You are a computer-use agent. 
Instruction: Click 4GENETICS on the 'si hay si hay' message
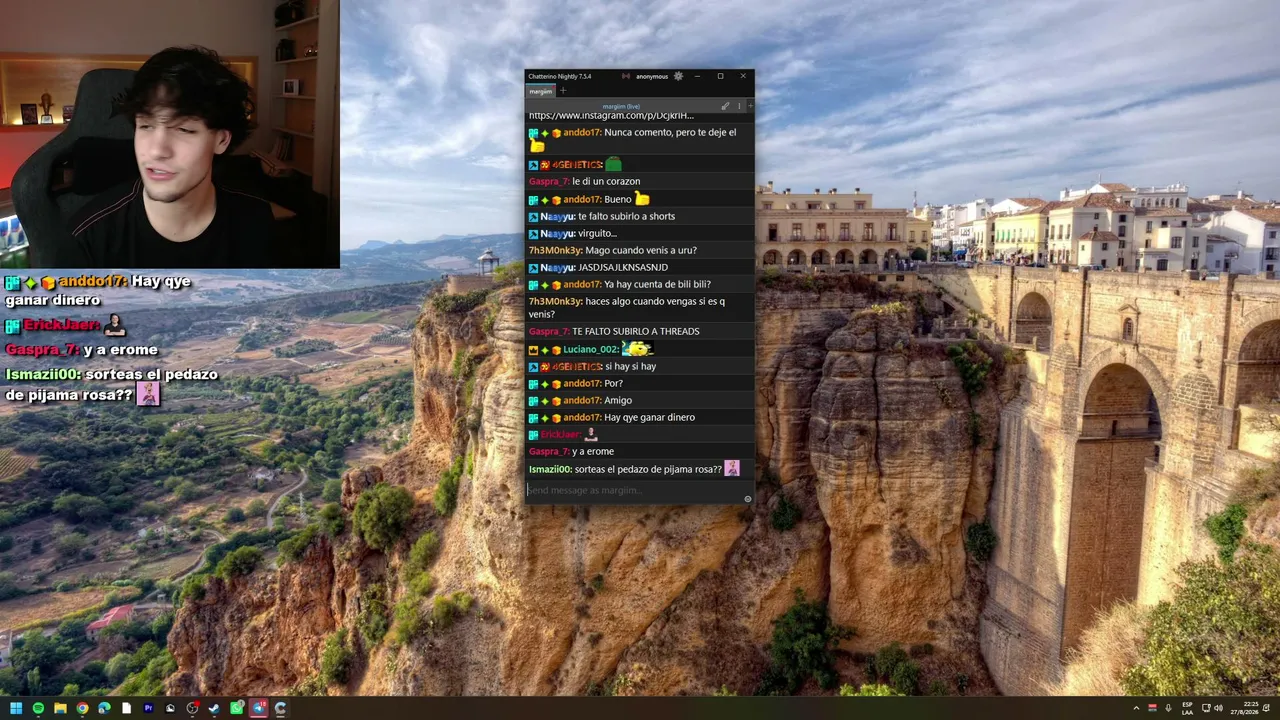pos(577,366)
